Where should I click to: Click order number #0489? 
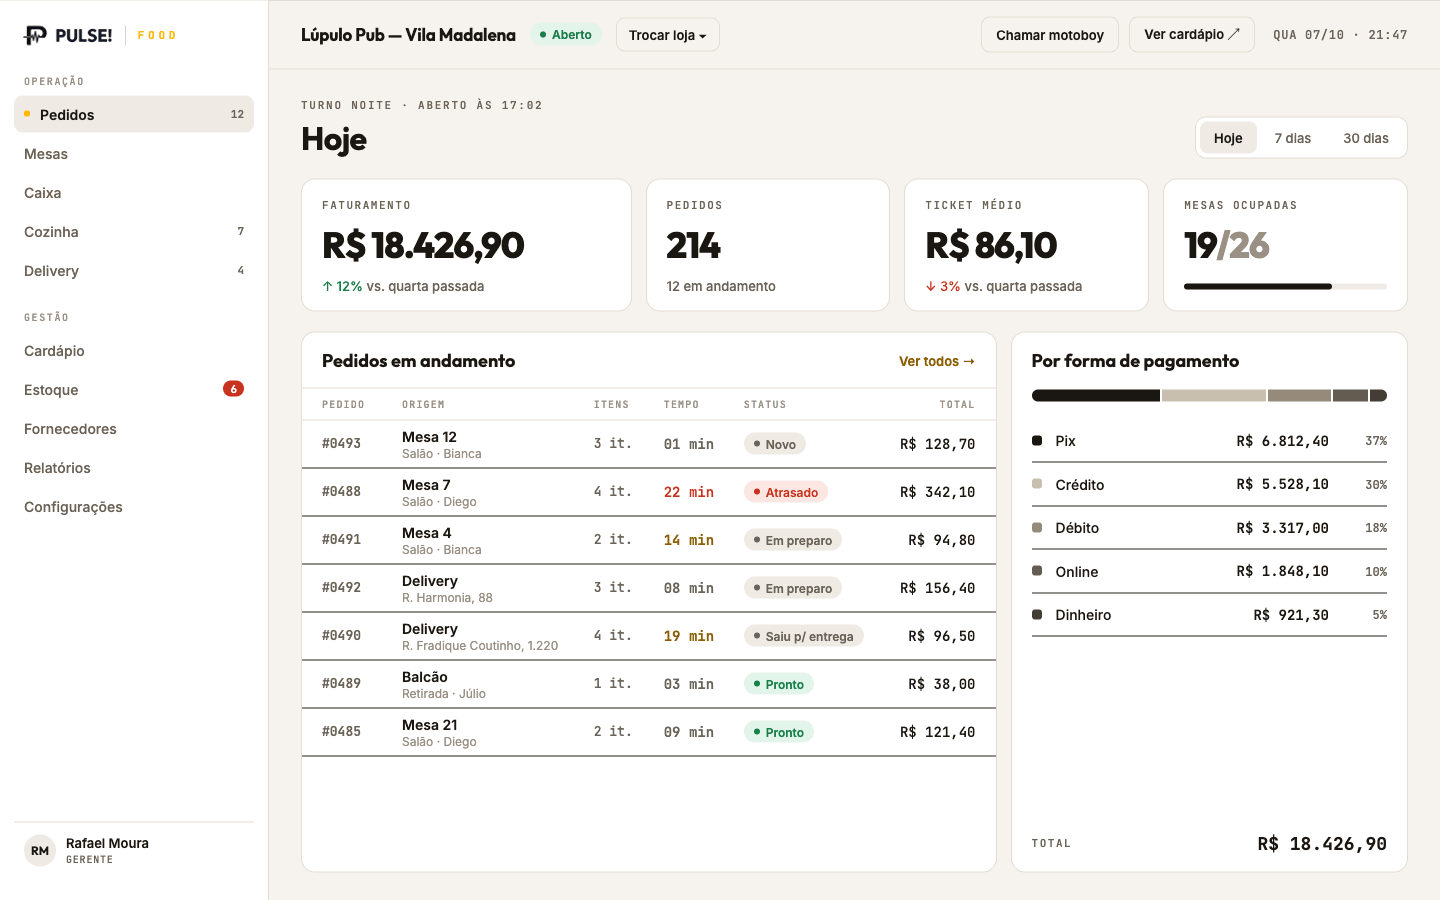(x=341, y=683)
